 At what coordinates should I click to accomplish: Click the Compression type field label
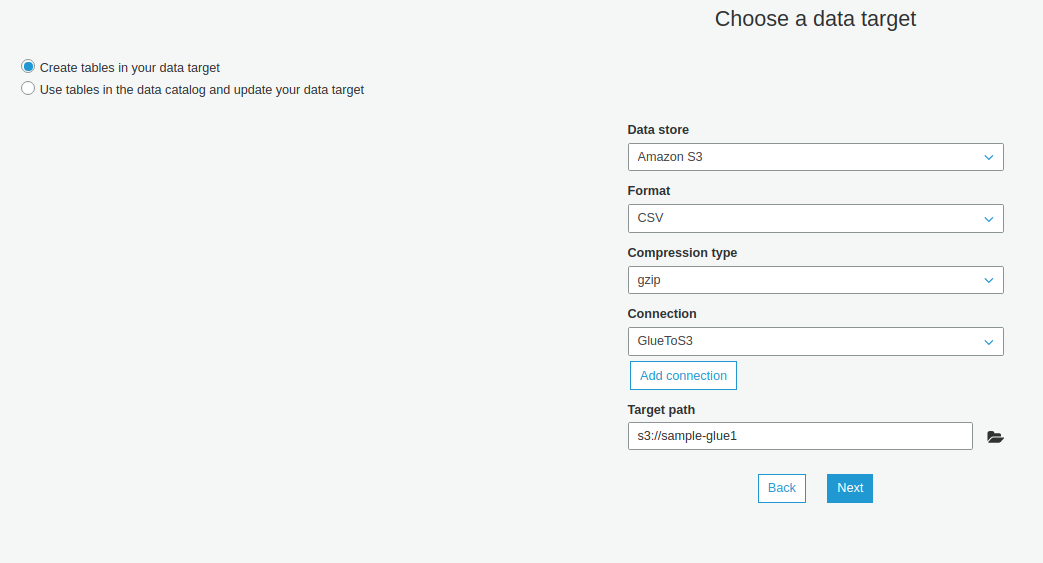point(682,253)
